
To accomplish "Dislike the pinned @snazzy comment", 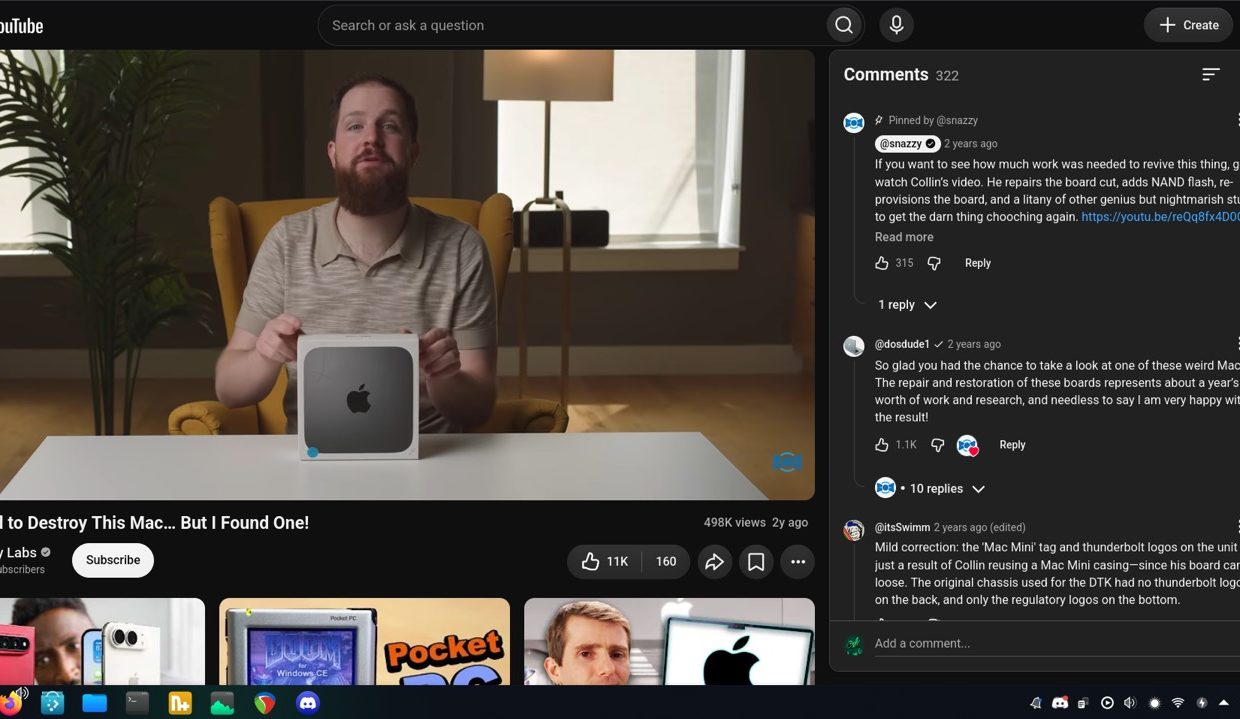I will 934,263.
